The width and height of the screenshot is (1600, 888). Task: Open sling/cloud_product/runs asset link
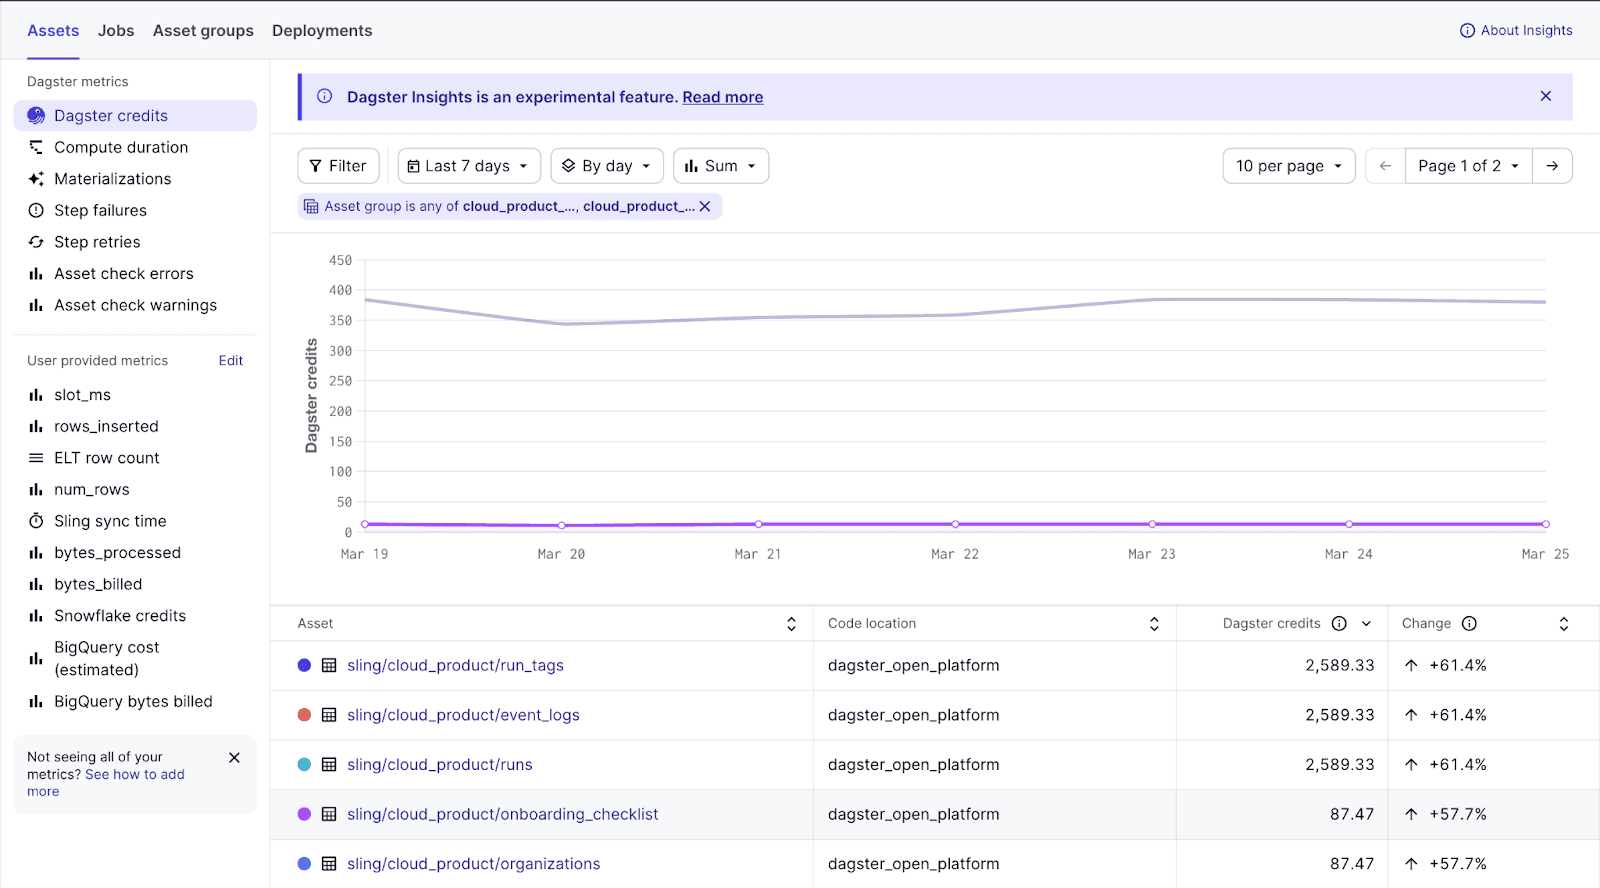click(x=439, y=765)
